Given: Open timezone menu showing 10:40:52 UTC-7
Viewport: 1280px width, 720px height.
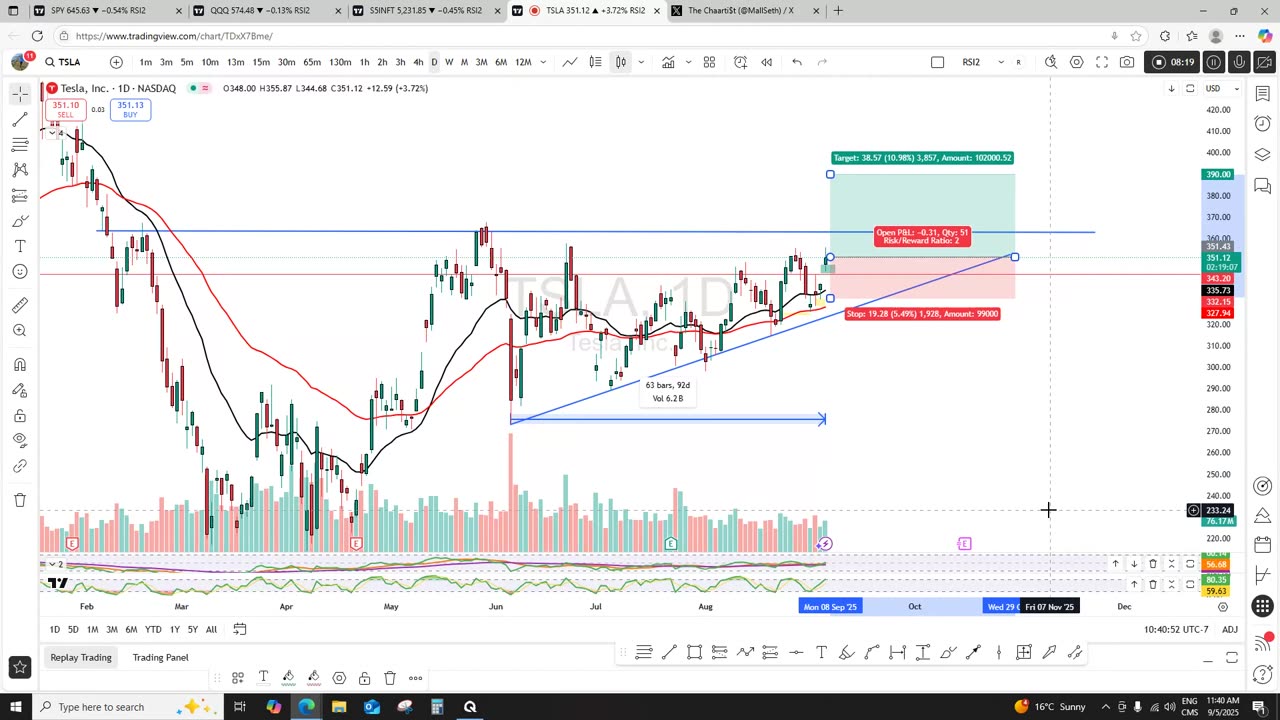Looking at the screenshot, I should 1176,629.
